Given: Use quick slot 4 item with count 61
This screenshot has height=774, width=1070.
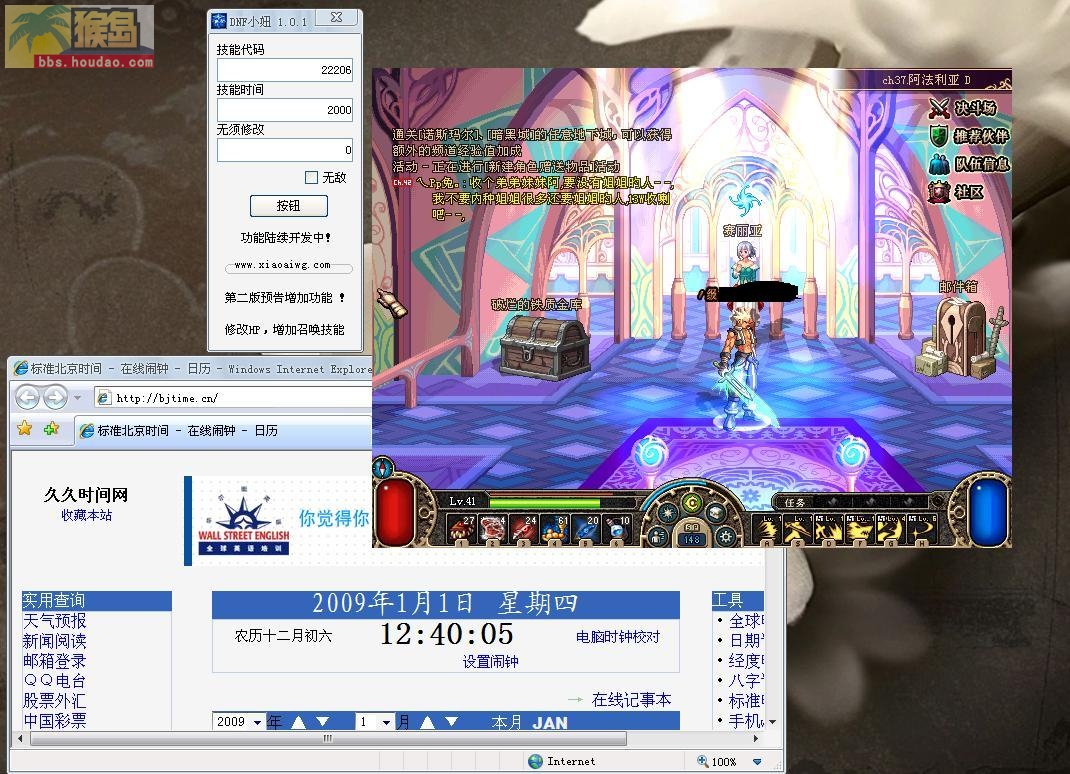Looking at the screenshot, I should coord(555,529).
